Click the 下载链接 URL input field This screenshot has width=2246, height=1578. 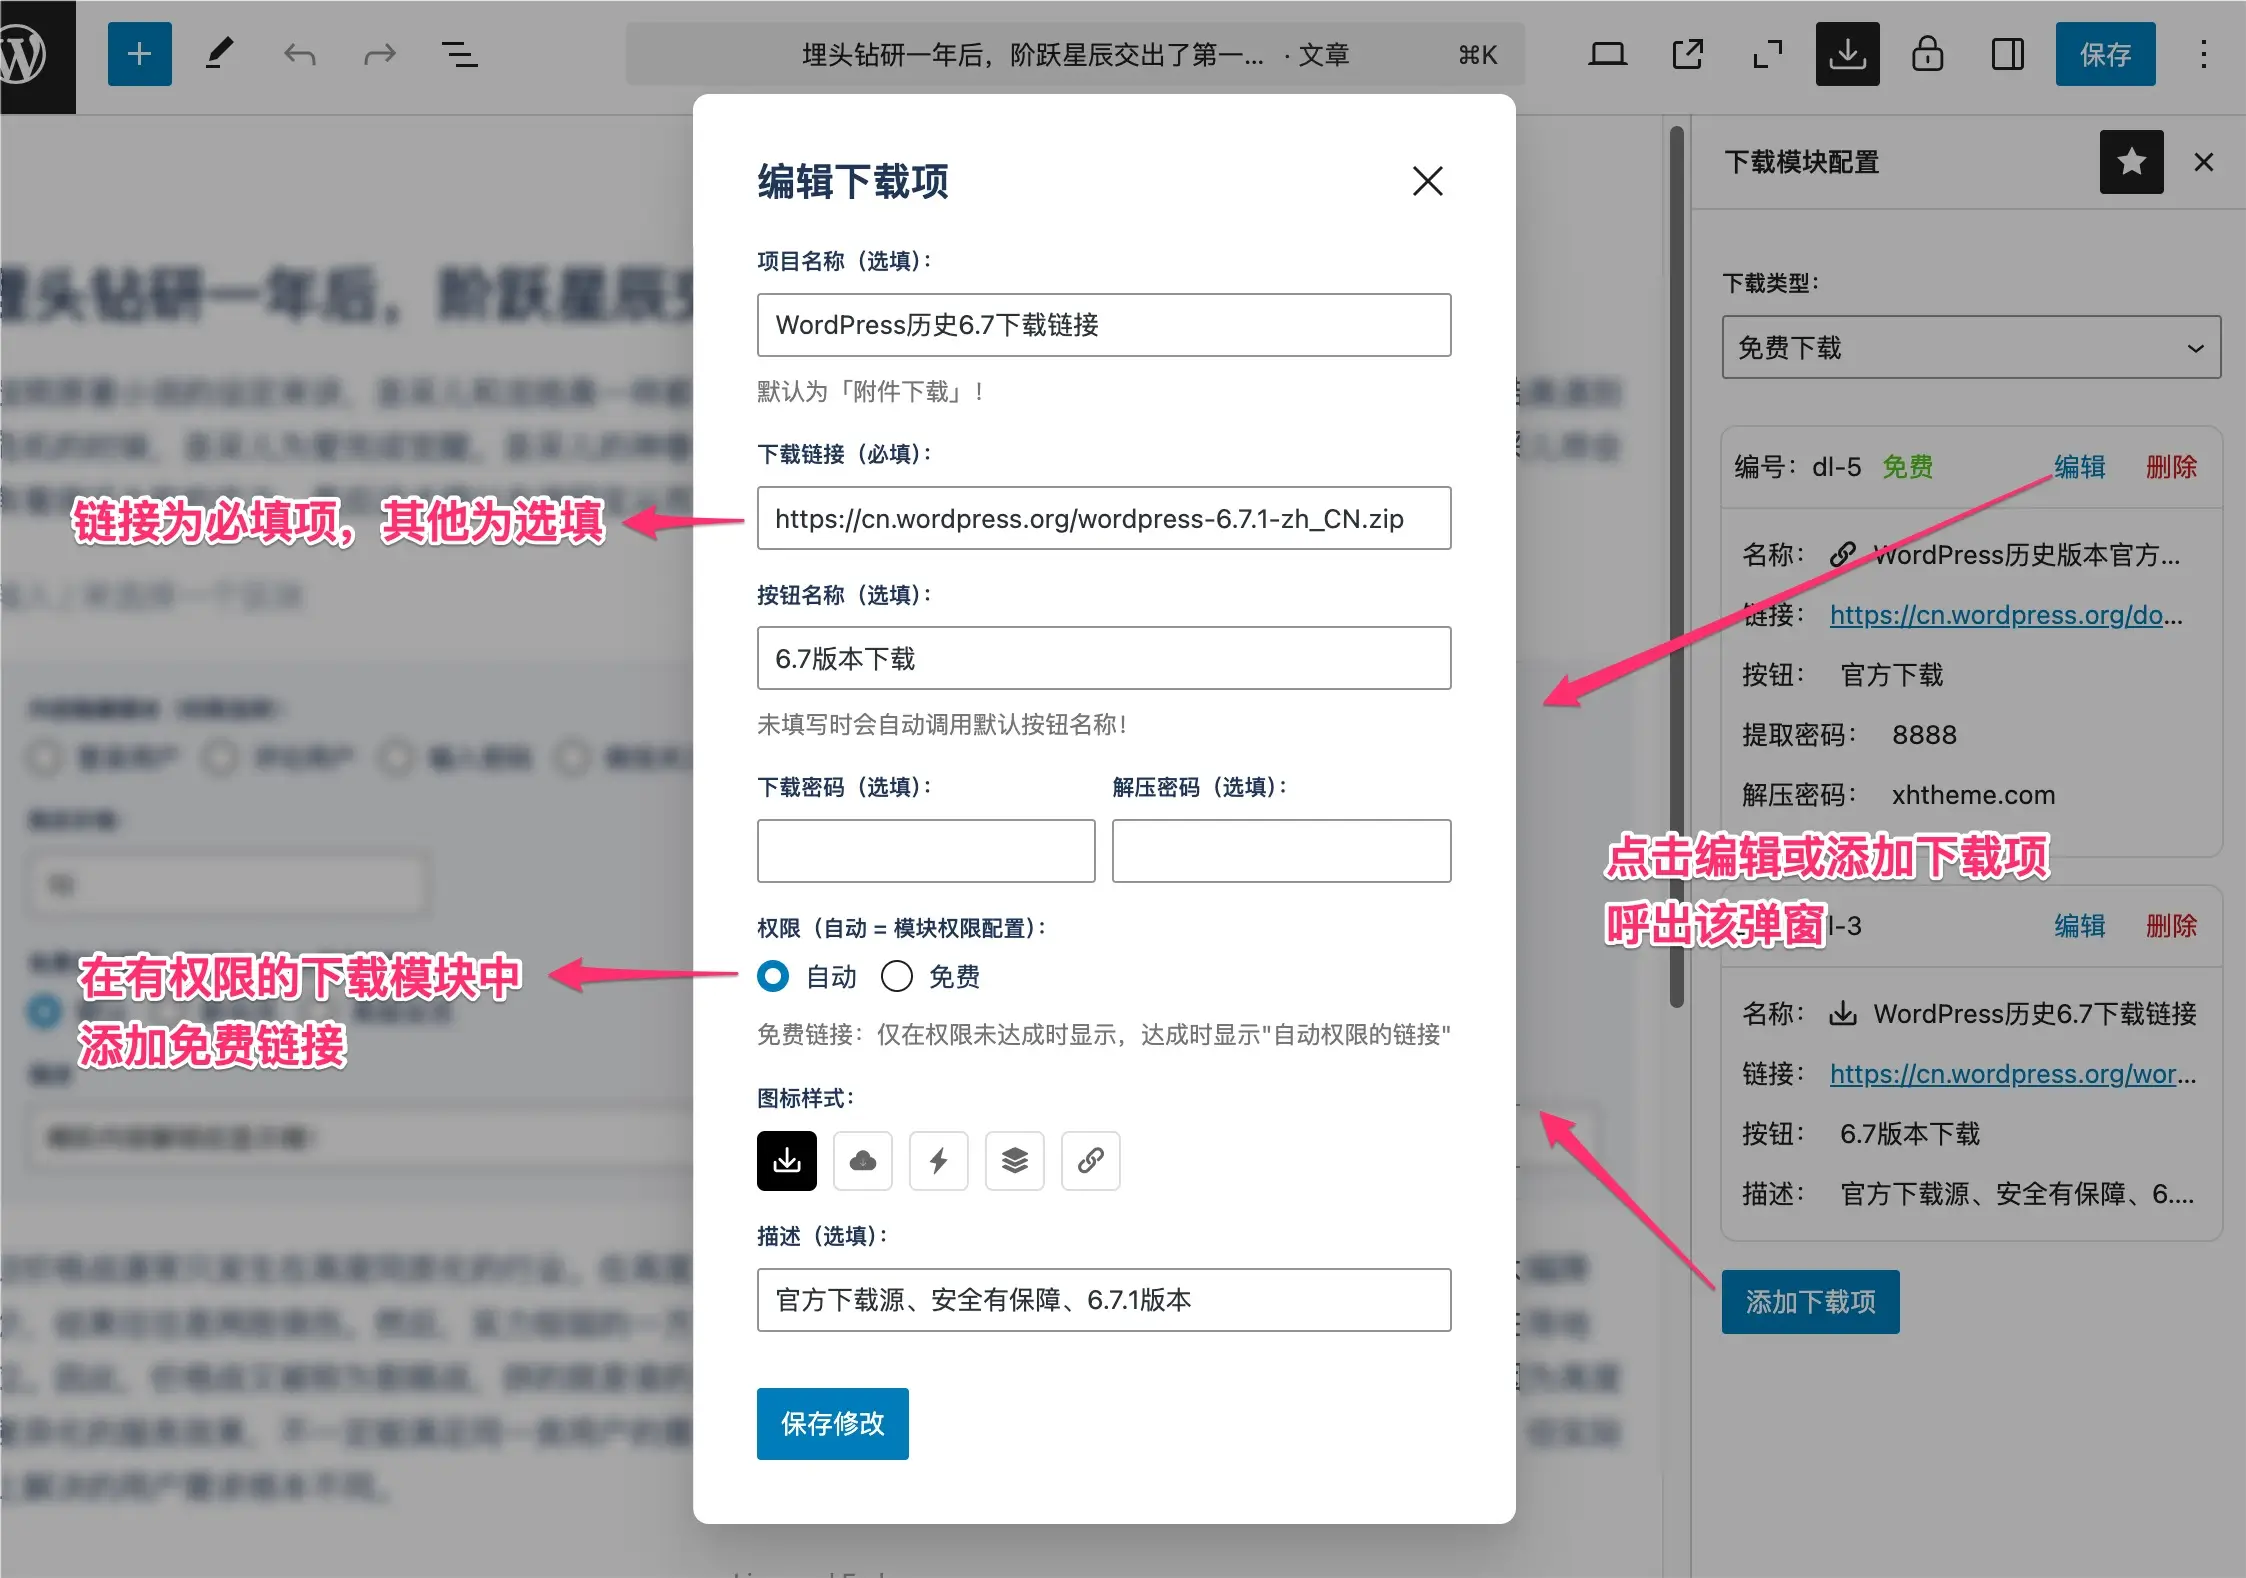1104,518
